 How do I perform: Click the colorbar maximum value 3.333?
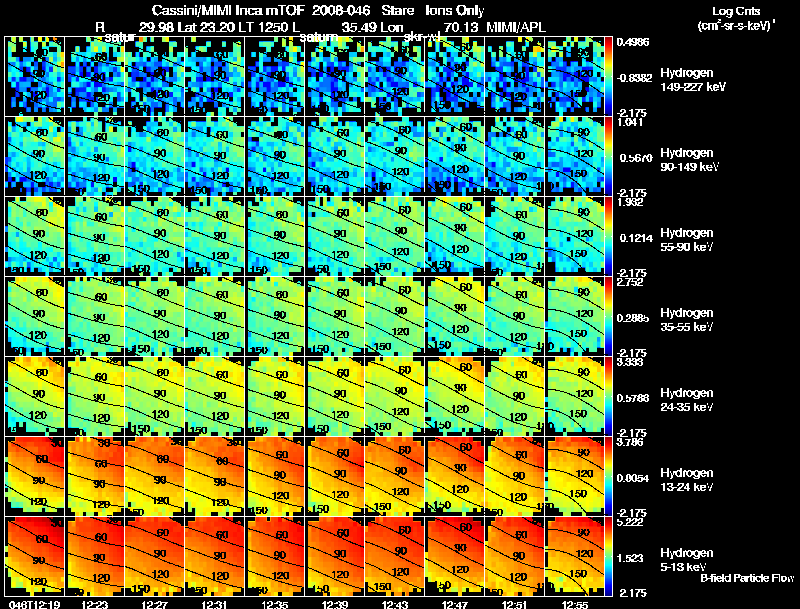tap(630, 363)
